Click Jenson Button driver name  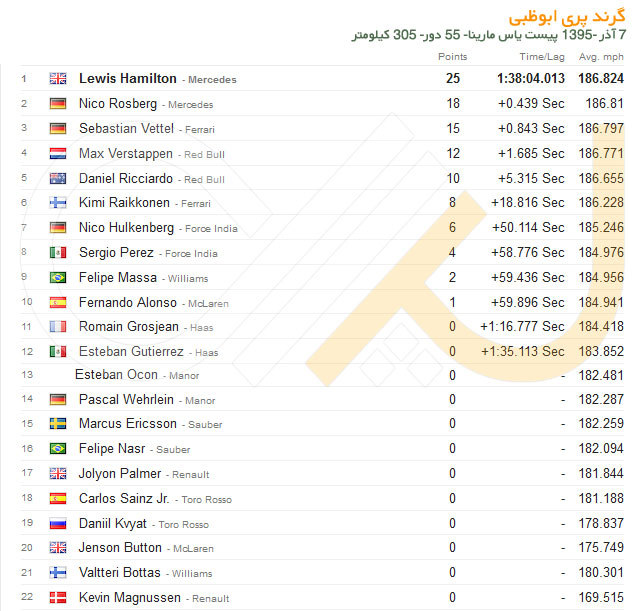120,547
